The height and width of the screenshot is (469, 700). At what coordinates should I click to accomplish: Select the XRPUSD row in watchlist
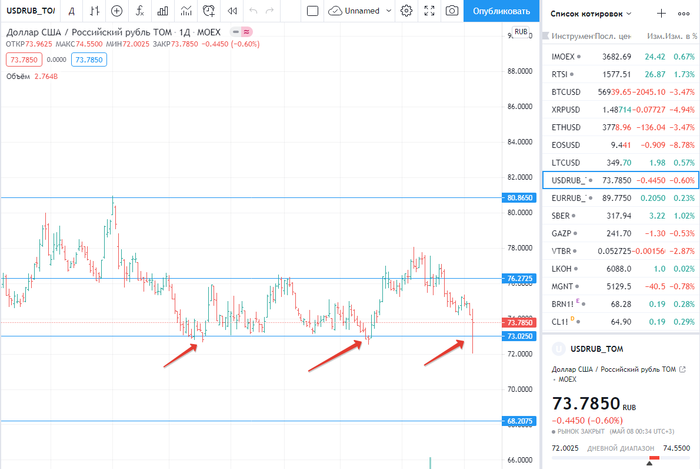point(621,110)
